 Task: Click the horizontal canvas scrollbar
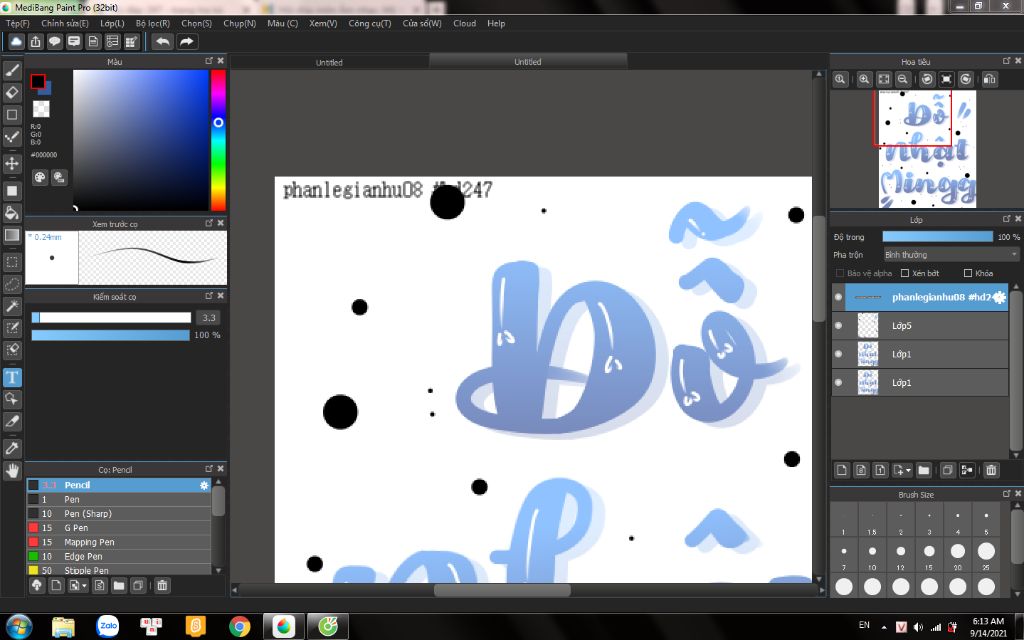click(x=502, y=590)
